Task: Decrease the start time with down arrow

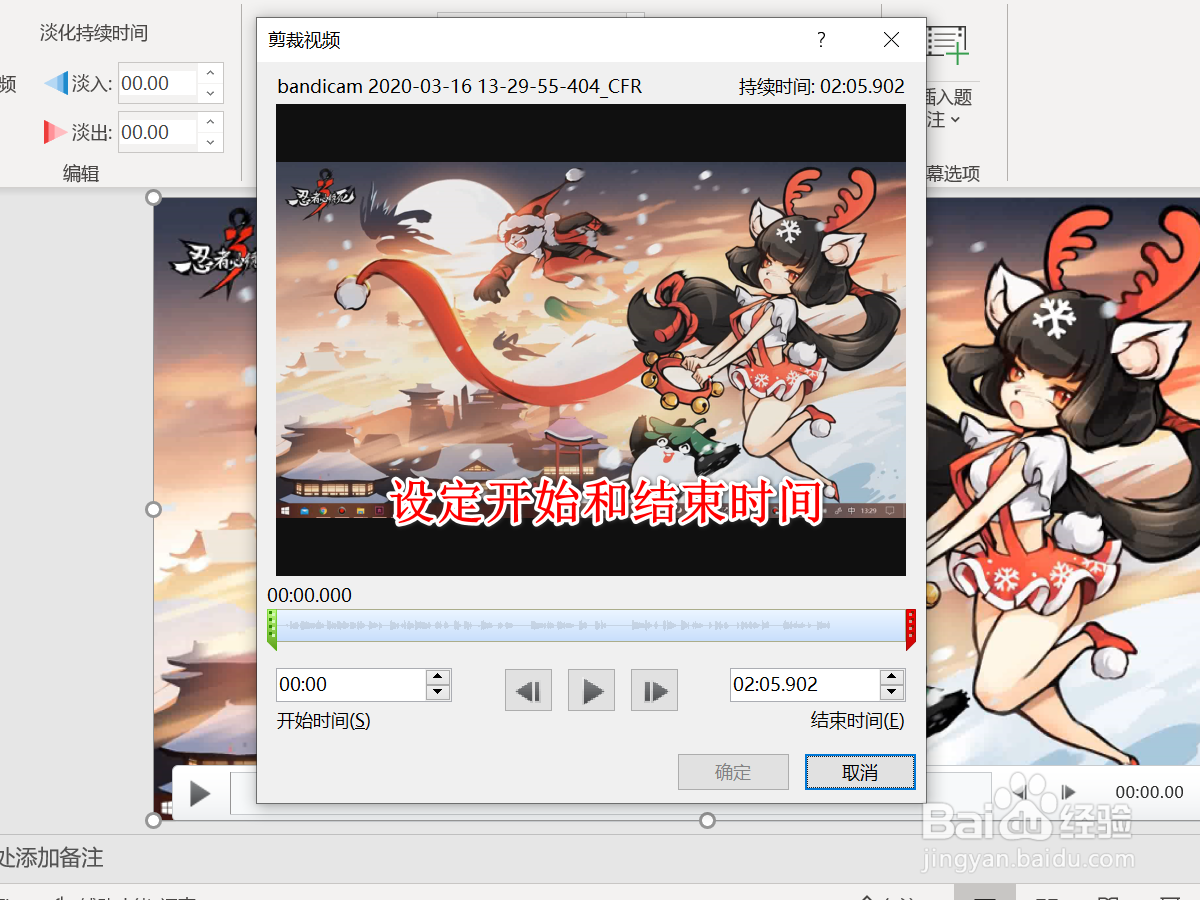Action: pyautogui.click(x=439, y=693)
